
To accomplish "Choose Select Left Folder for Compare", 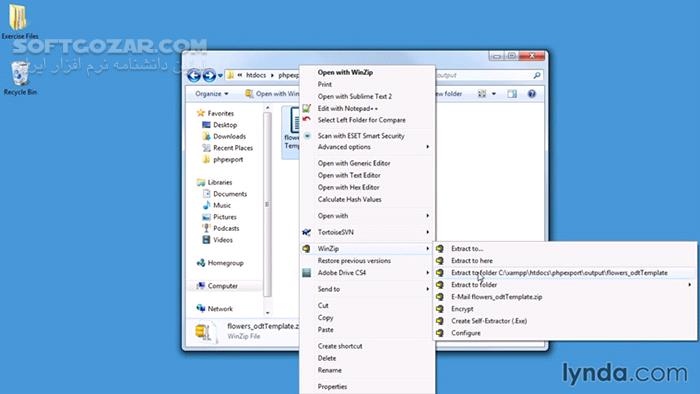I will click(362, 120).
